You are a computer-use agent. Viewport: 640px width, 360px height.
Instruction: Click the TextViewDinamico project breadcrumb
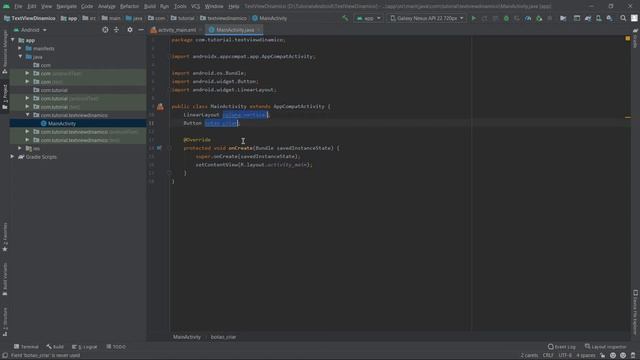29,18
